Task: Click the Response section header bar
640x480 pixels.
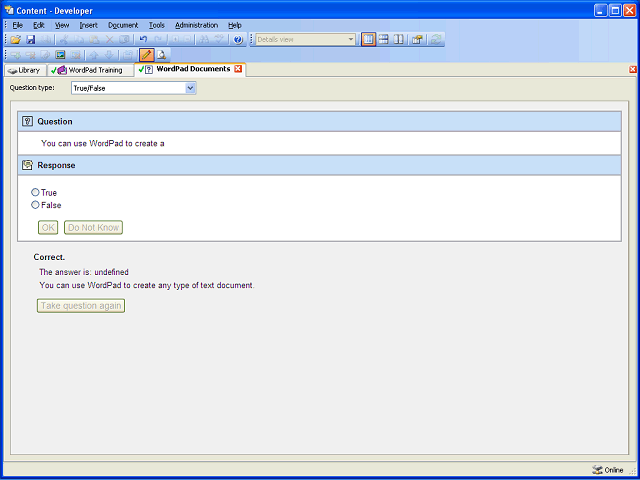Action: pyautogui.click(x=320, y=165)
